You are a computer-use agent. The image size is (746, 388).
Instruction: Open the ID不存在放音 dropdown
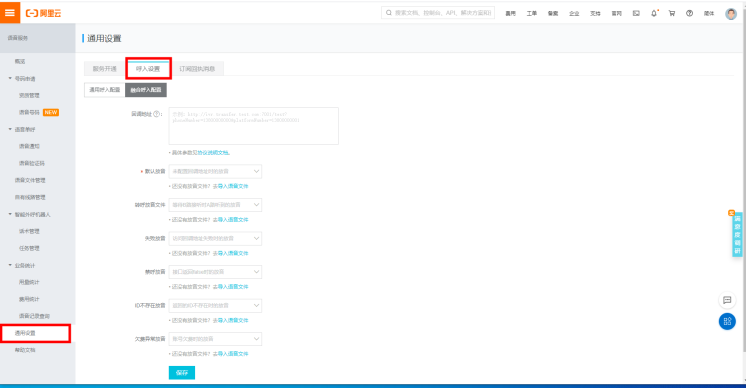215,305
